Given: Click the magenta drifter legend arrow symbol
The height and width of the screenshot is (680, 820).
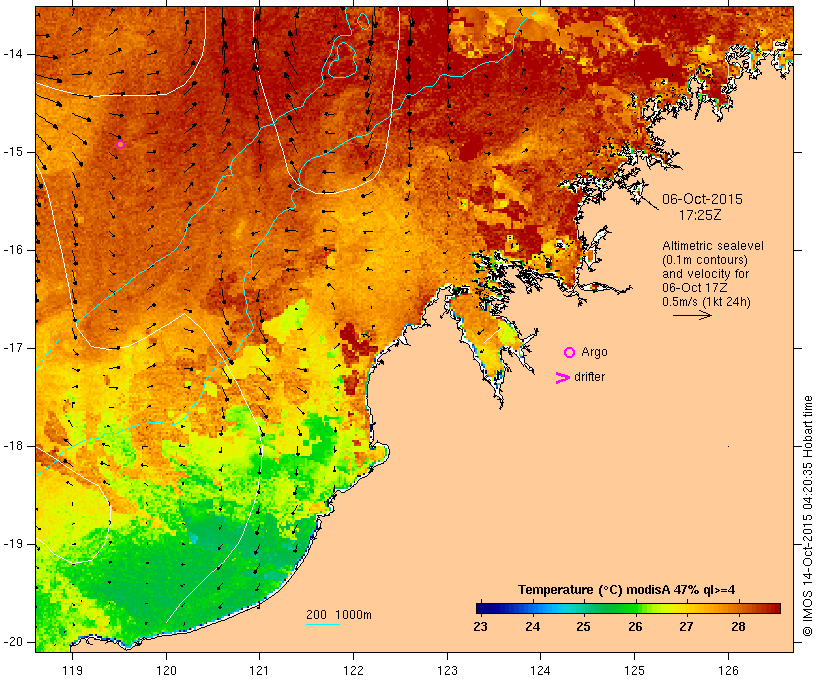Looking at the screenshot, I should [562, 378].
